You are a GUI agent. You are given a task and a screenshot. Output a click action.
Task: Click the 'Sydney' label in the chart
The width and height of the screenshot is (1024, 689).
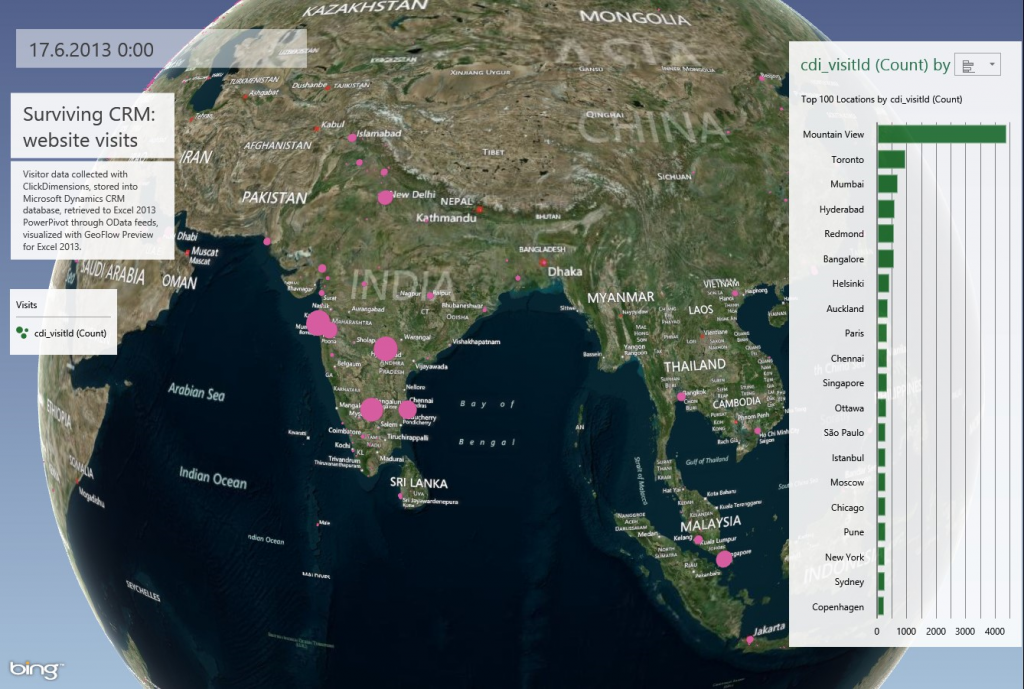850,582
